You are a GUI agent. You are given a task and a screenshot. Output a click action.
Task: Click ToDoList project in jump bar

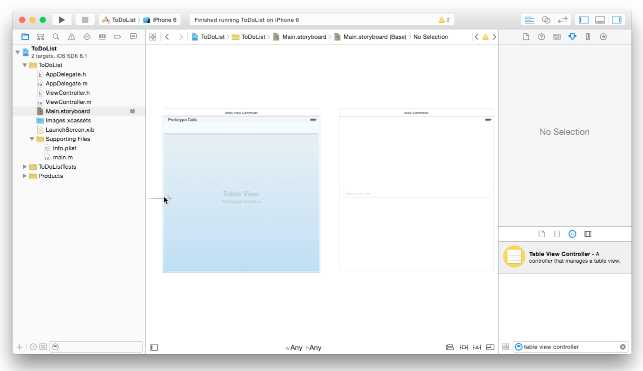(x=208, y=37)
